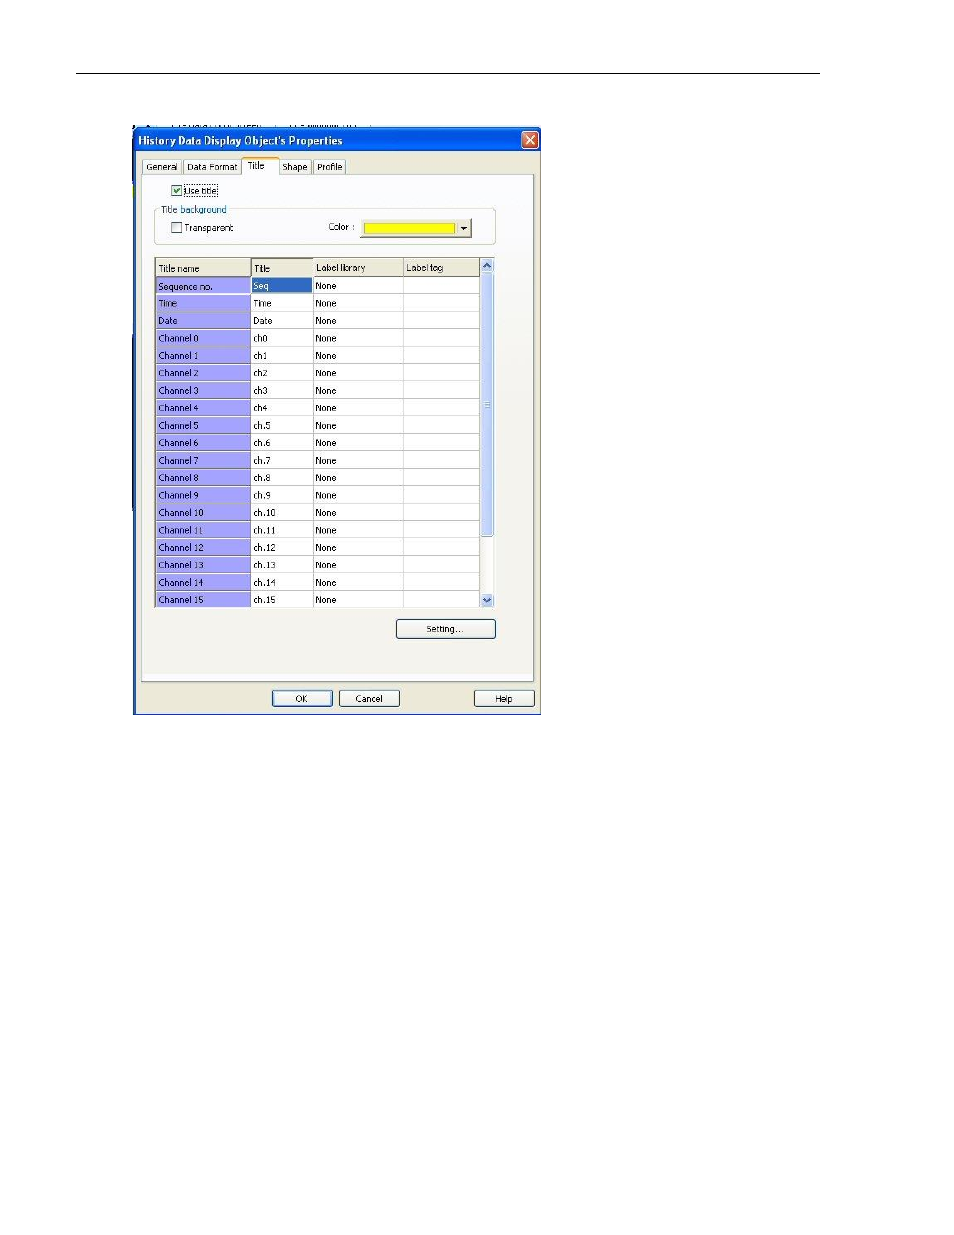
Task: Select the Channel 13 row
Action: click(x=203, y=565)
